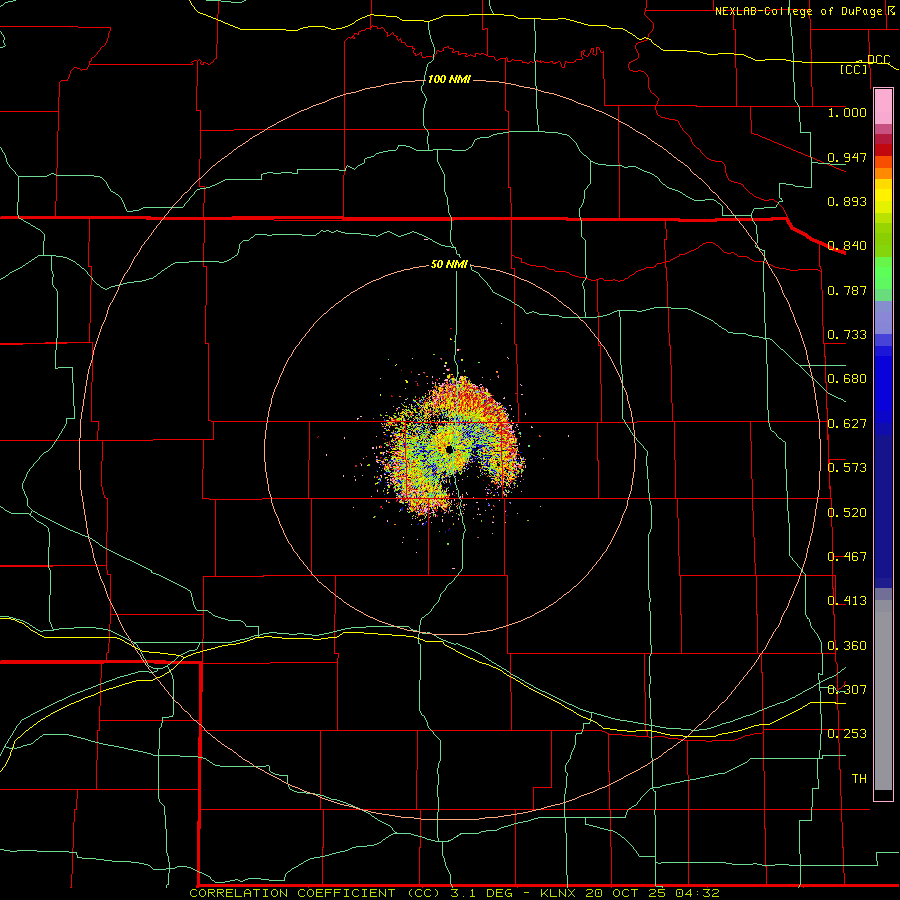Select the 0.627 legend value

pyautogui.click(x=847, y=424)
